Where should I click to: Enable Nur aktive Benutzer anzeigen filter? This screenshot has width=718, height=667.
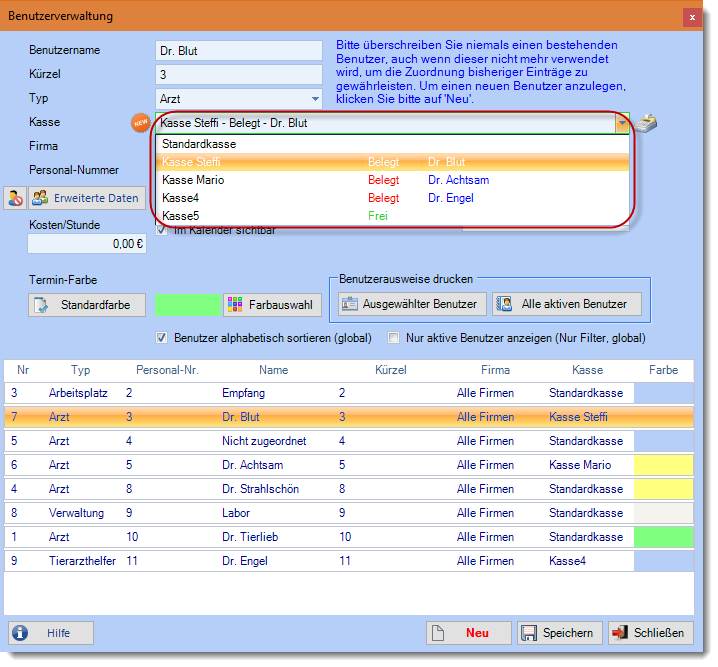394,338
